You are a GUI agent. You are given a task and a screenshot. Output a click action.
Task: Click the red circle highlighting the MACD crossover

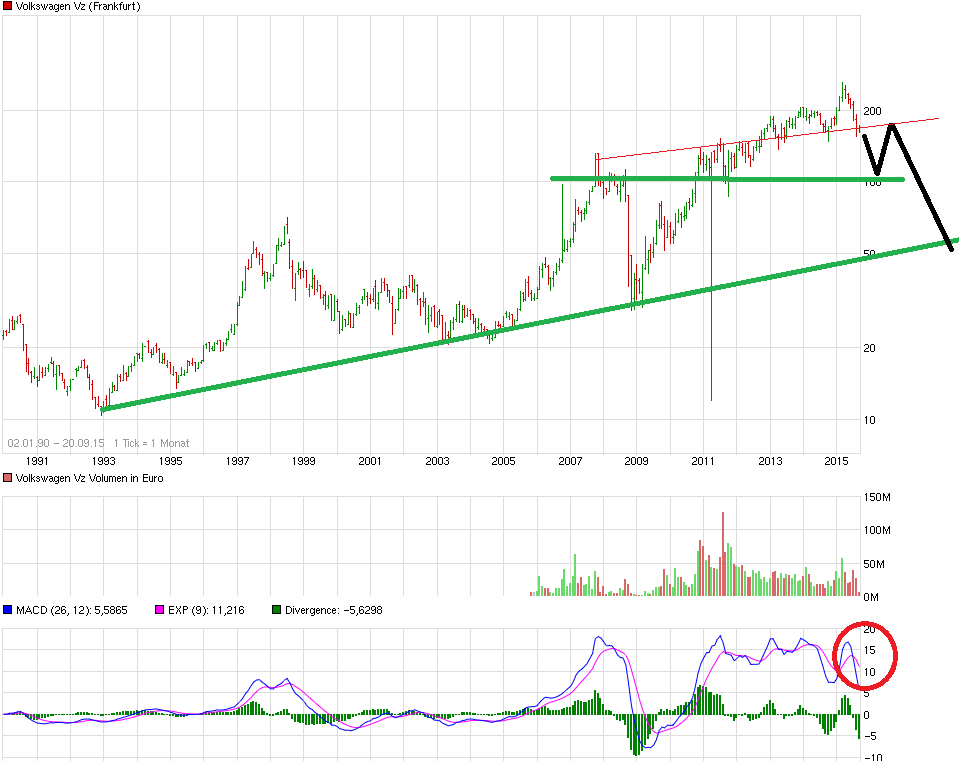(x=866, y=655)
